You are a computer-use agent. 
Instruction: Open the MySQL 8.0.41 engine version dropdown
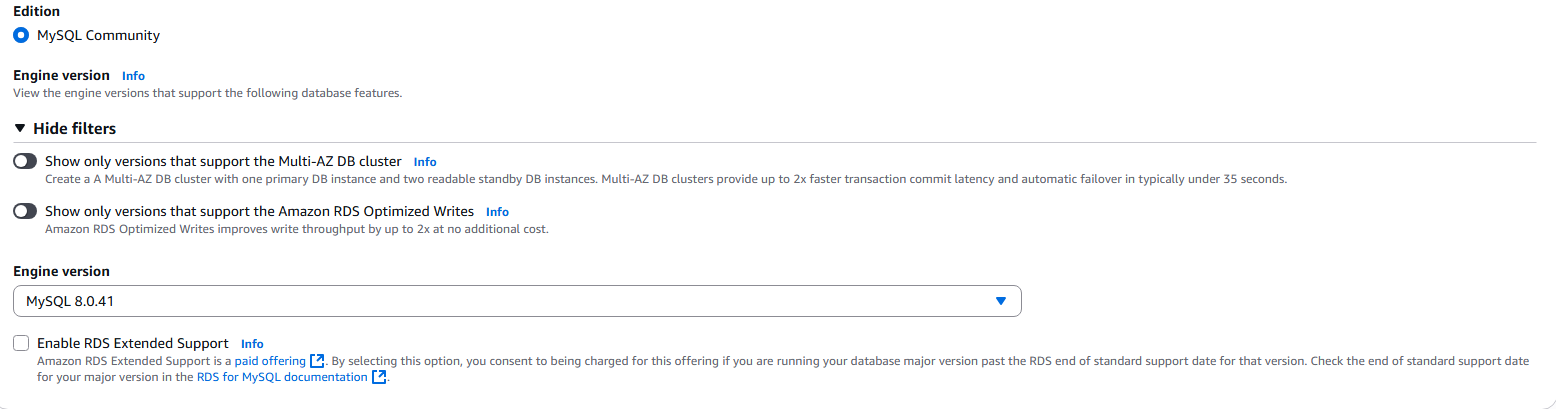(x=517, y=301)
